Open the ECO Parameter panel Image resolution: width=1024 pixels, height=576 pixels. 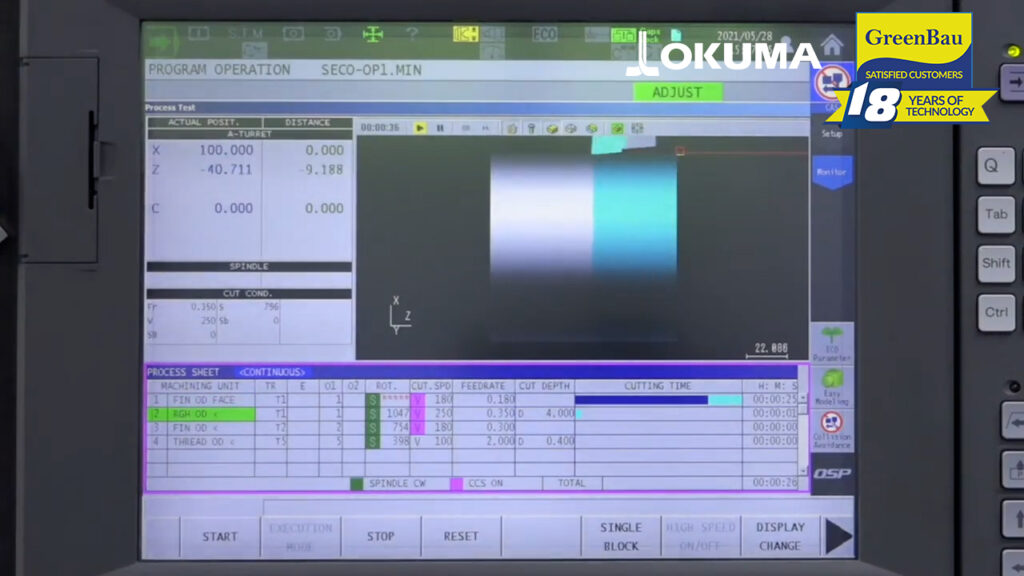pos(832,342)
